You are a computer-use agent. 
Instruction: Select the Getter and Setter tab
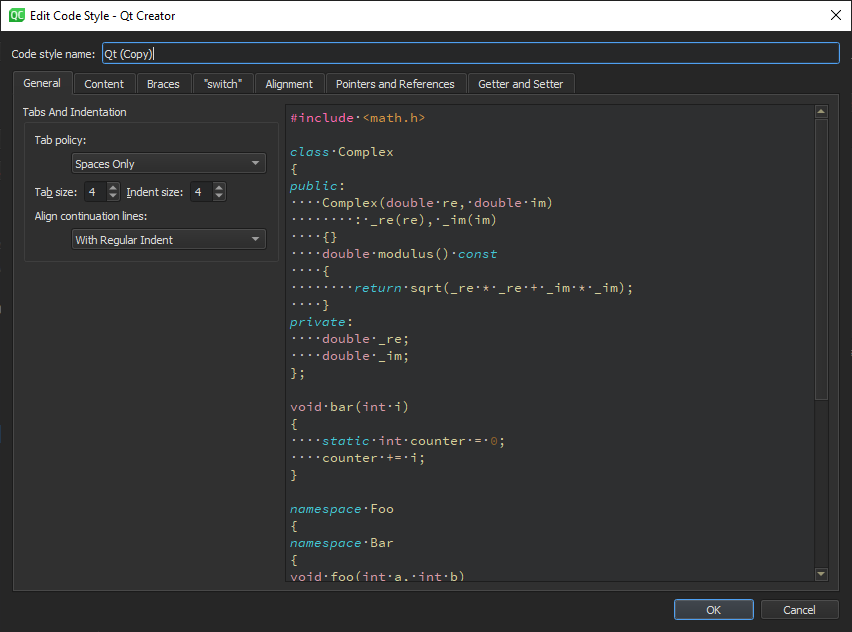pos(520,83)
